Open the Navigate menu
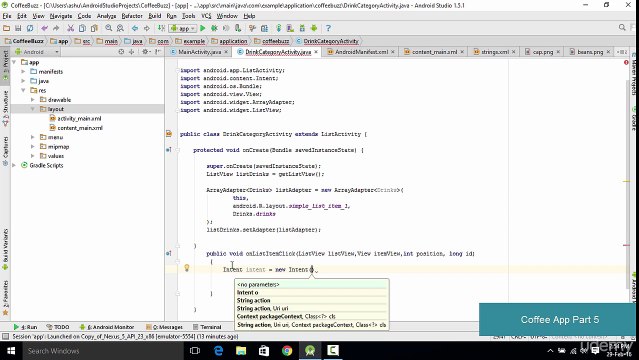Screen dimensions: 639x360 pos(61,16)
